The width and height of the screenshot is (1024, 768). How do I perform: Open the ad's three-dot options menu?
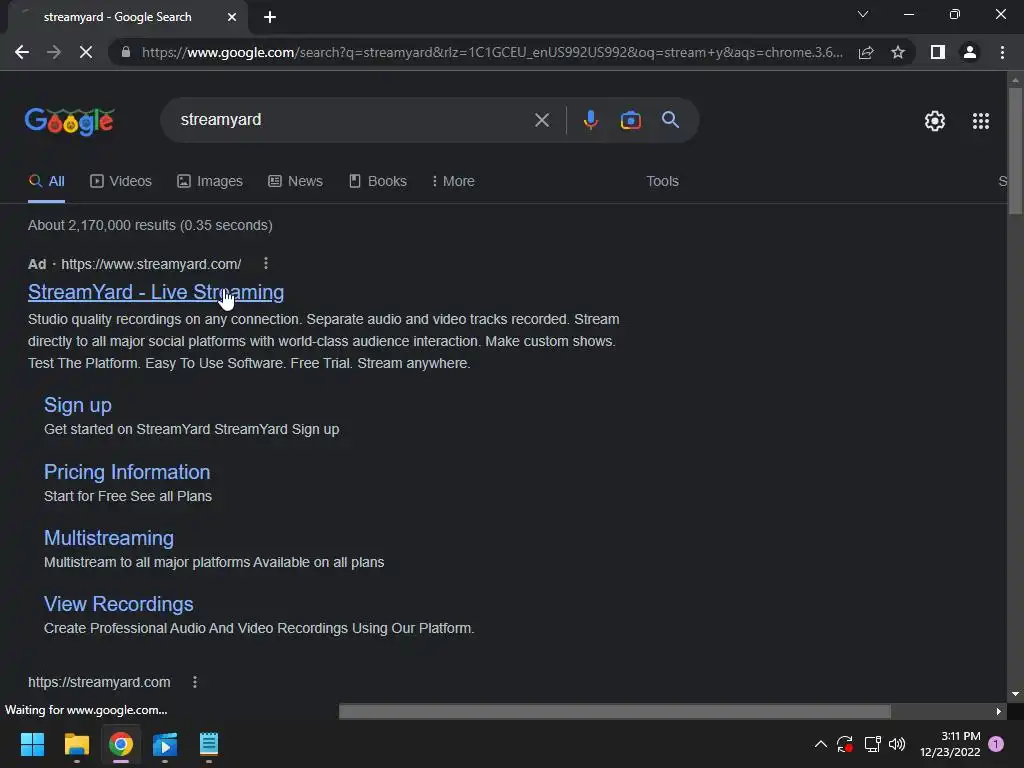click(x=265, y=263)
